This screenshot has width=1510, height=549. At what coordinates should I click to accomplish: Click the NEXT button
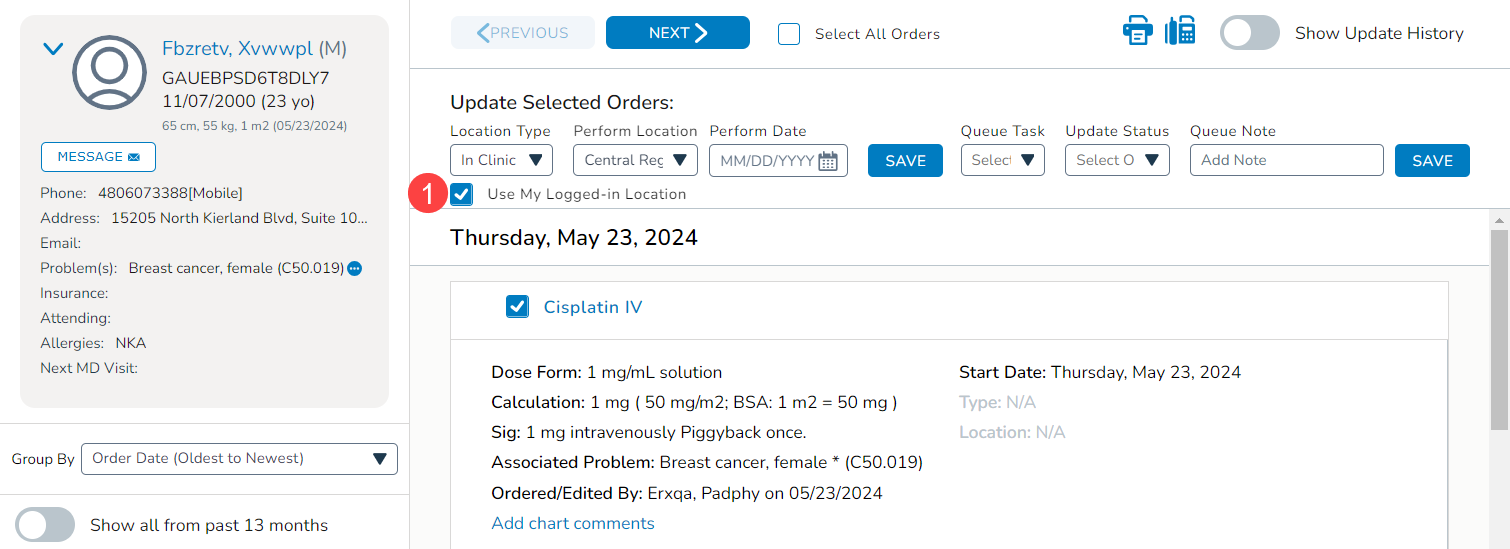(677, 33)
